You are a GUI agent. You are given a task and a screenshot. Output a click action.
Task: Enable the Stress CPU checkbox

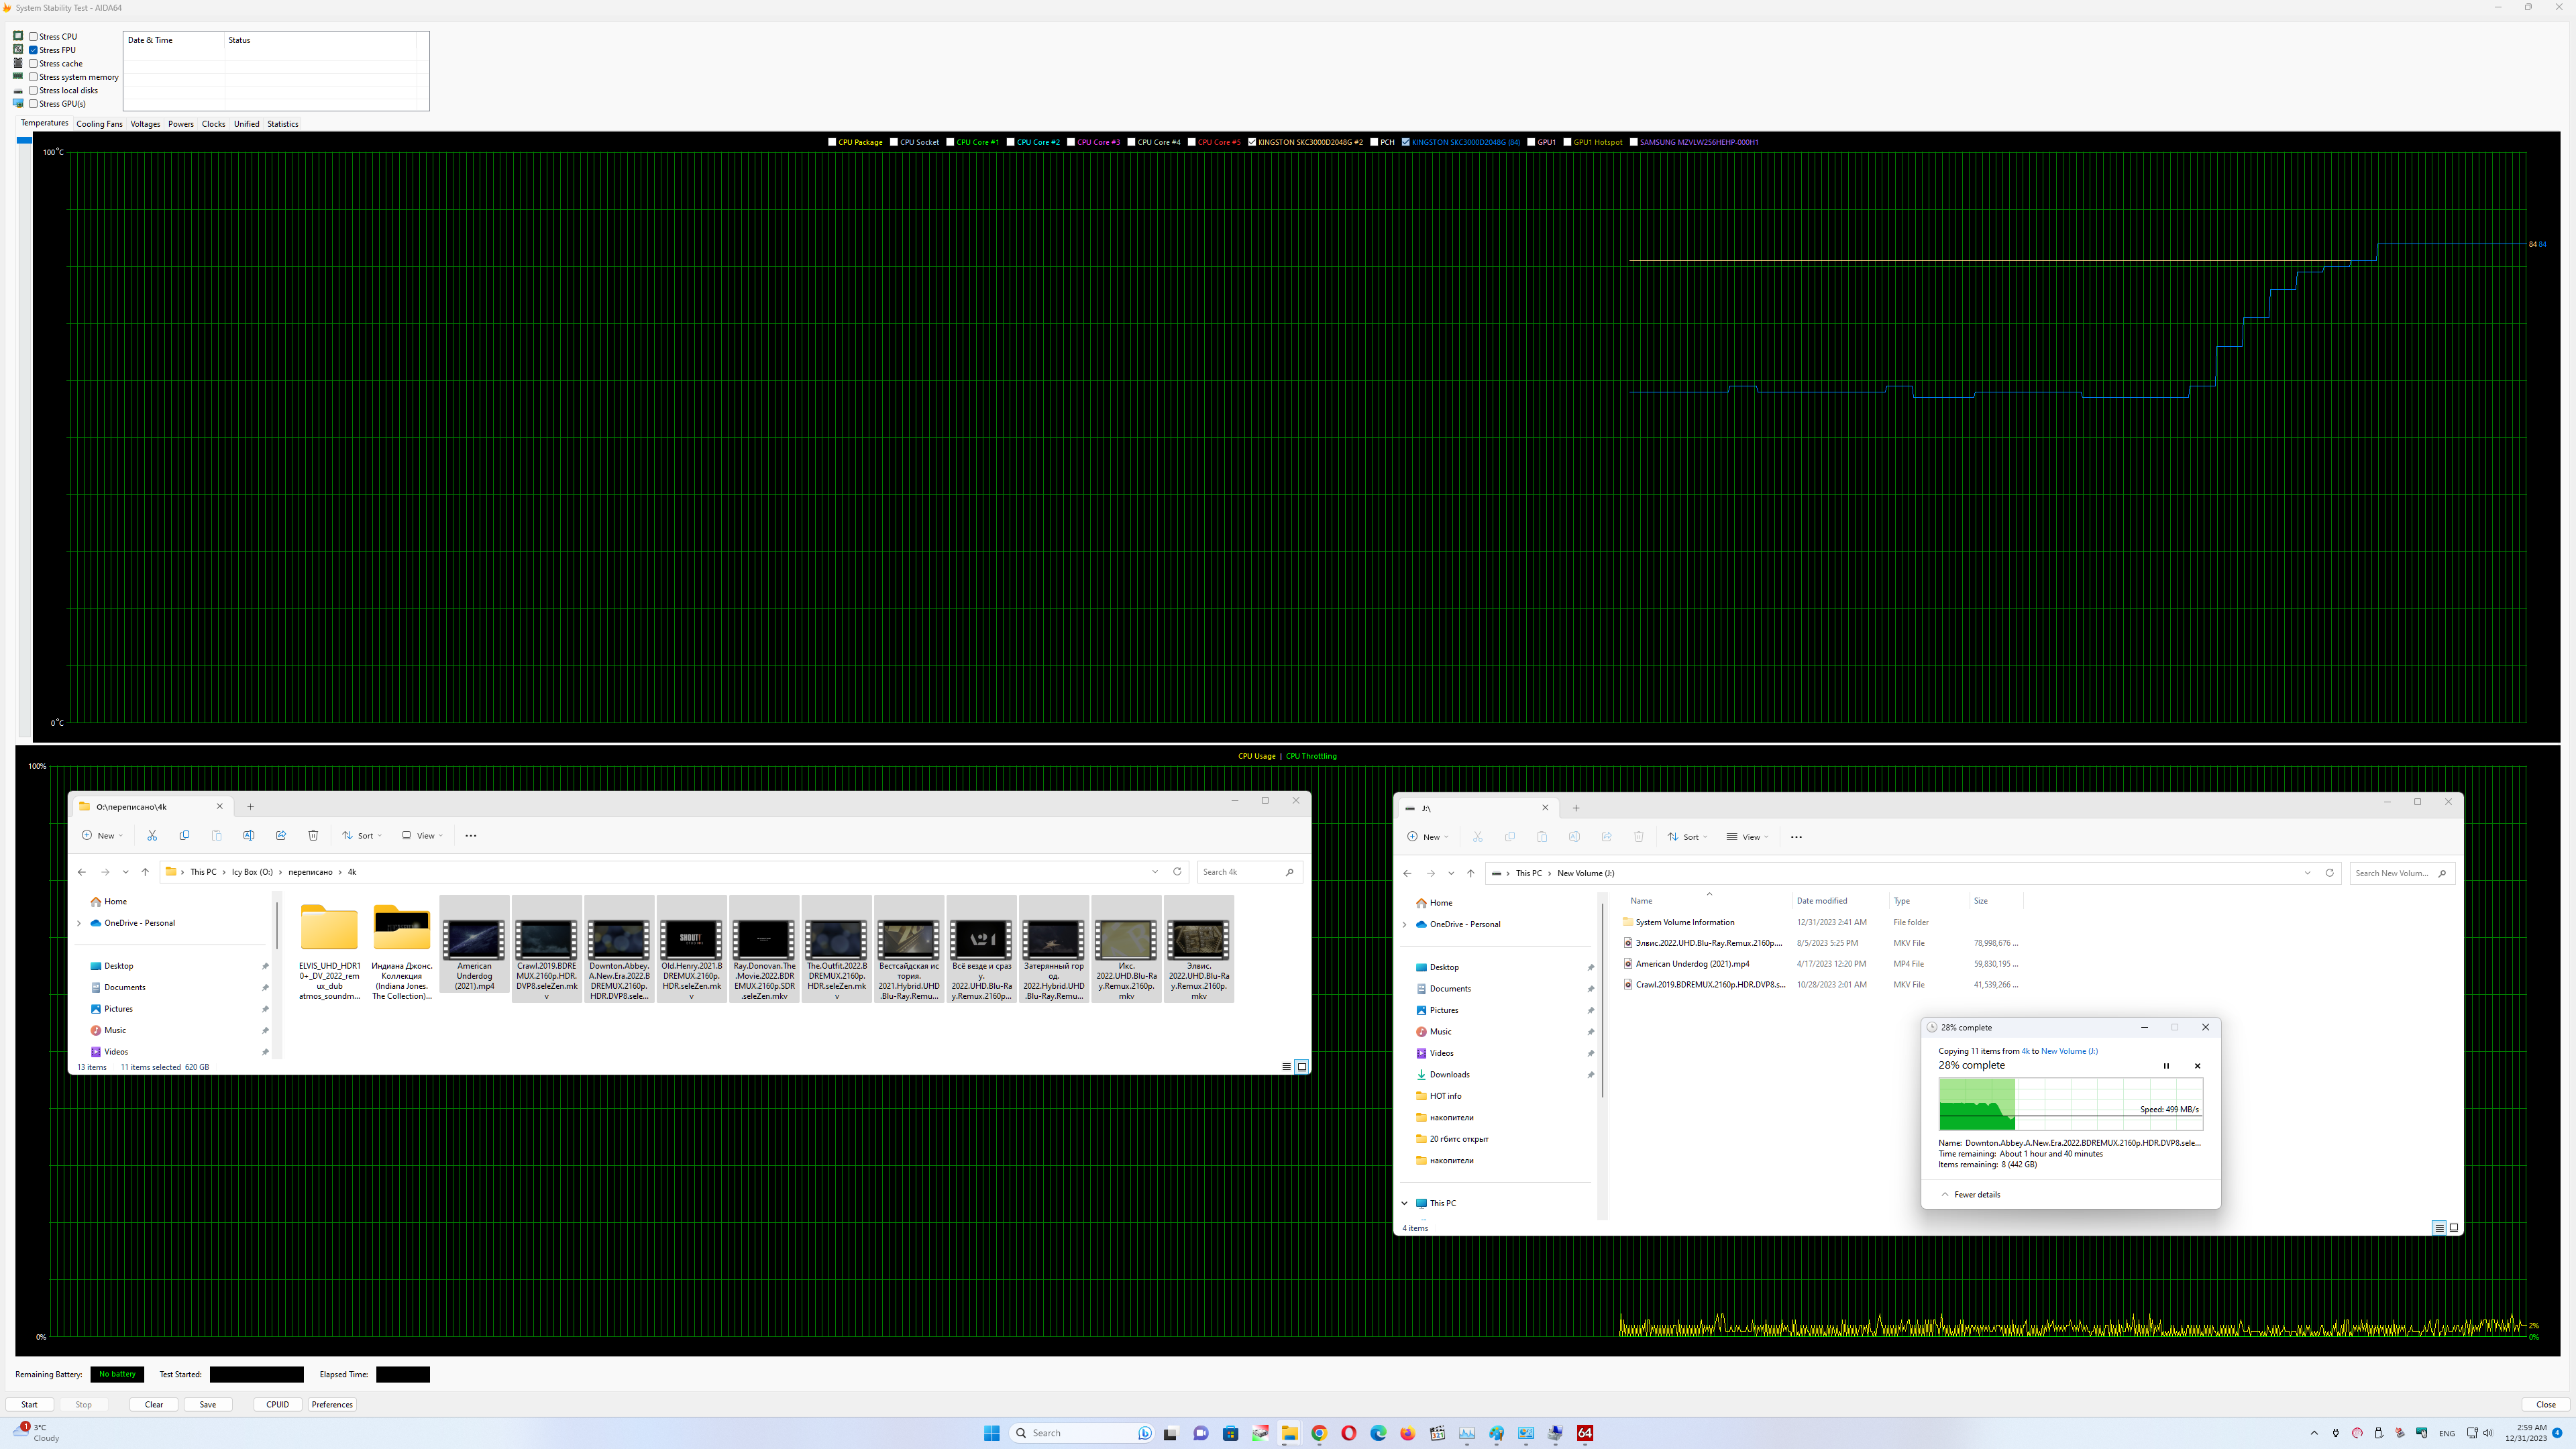pyautogui.click(x=34, y=37)
